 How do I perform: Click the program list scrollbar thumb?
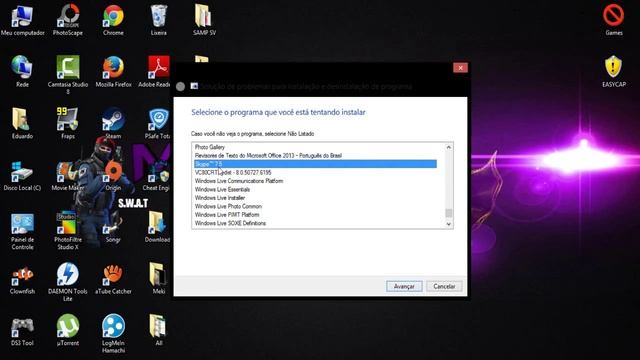click(449, 213)
